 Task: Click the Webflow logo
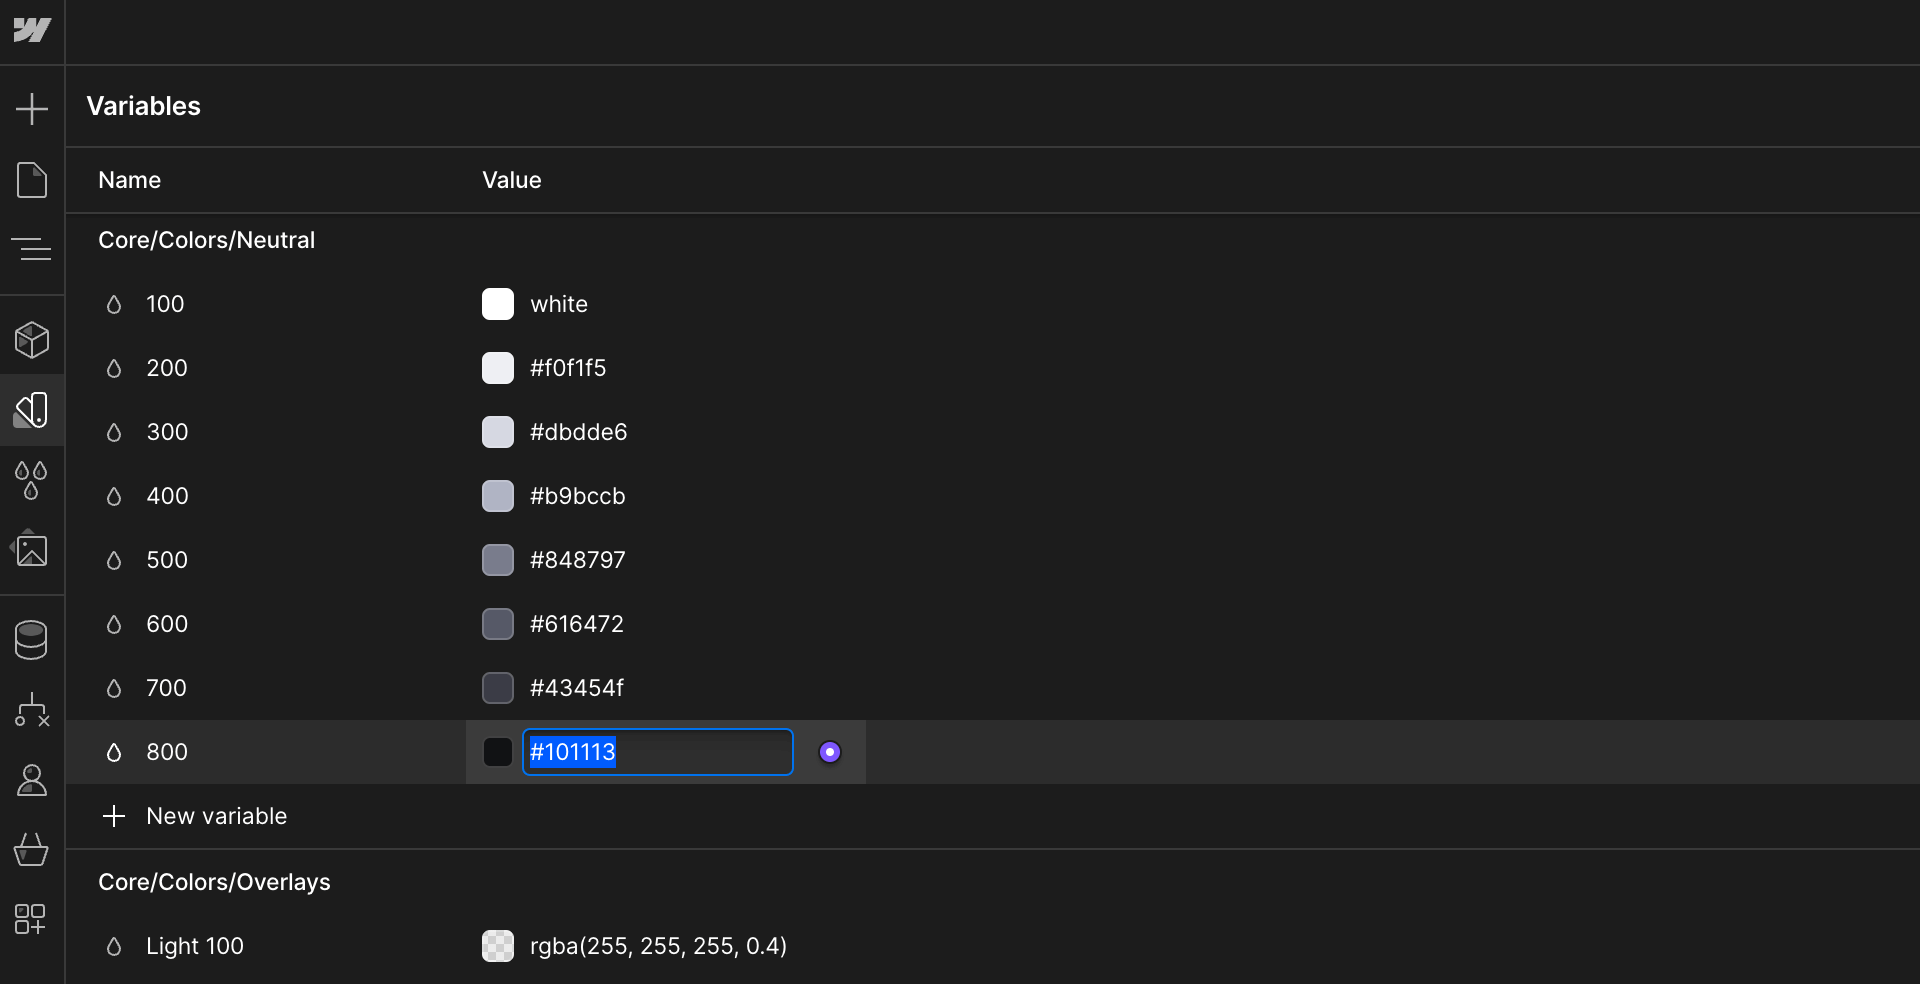tap(33, 30)
